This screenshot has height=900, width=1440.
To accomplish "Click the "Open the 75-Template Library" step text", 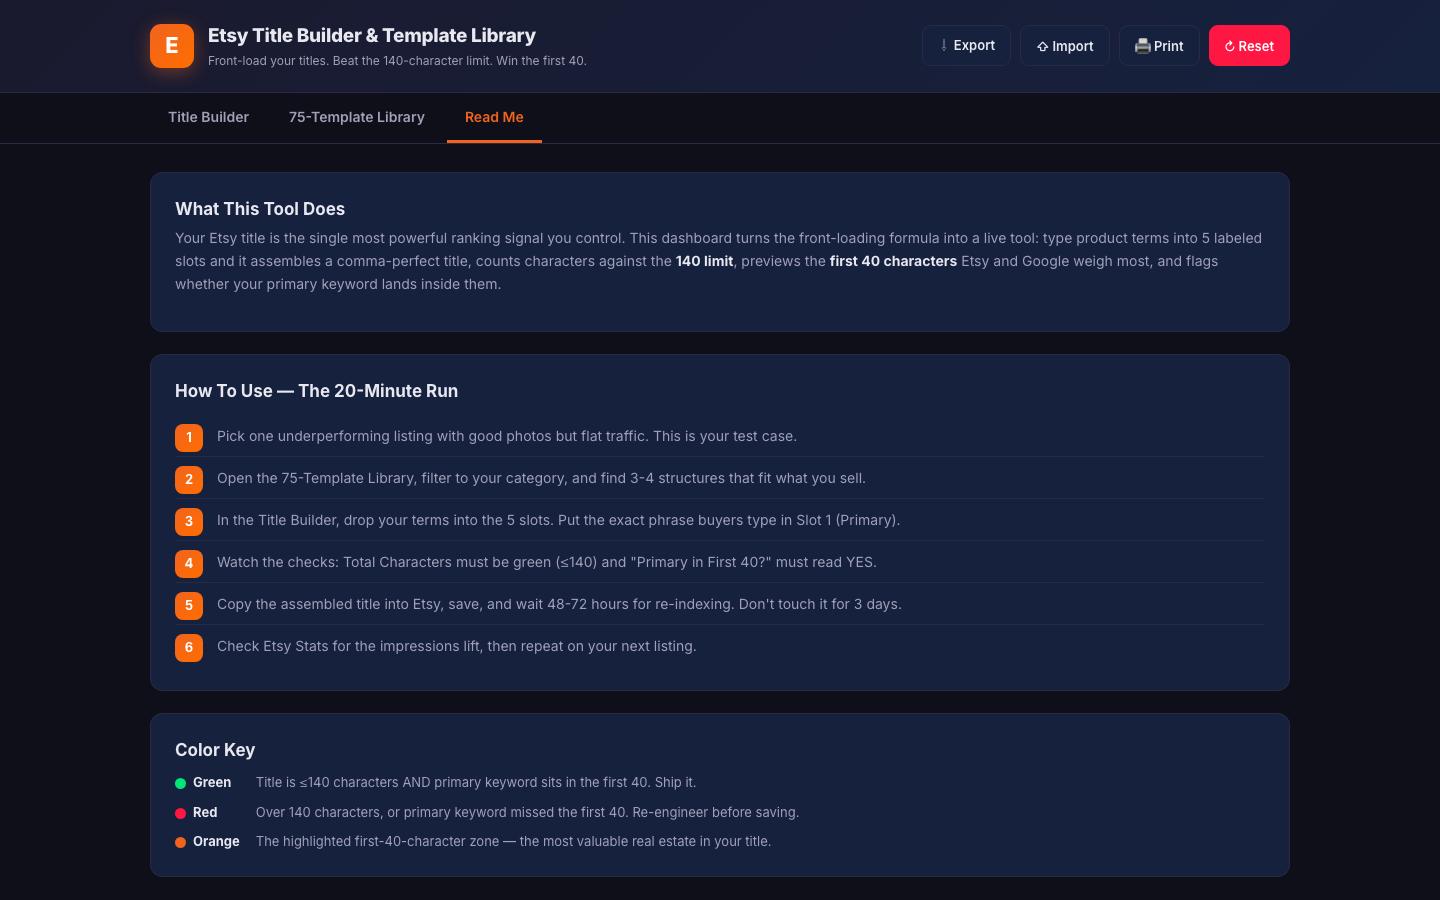I will coord(541,478).
